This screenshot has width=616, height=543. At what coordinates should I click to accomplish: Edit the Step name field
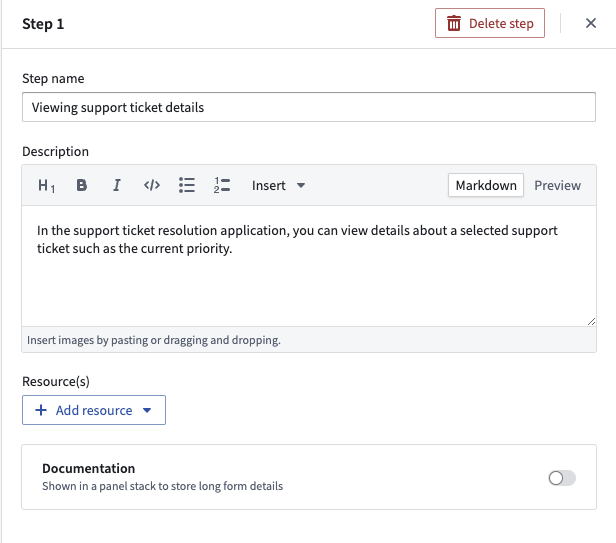pos(309,107)
